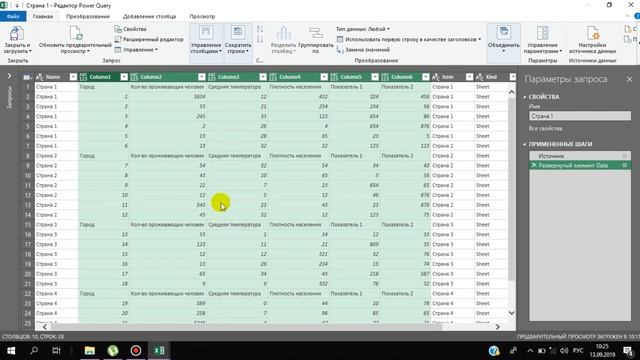Viewport: 640px width, 360px height.
Task: Open the Column4 filter dropdown
Action: [324, 77]
